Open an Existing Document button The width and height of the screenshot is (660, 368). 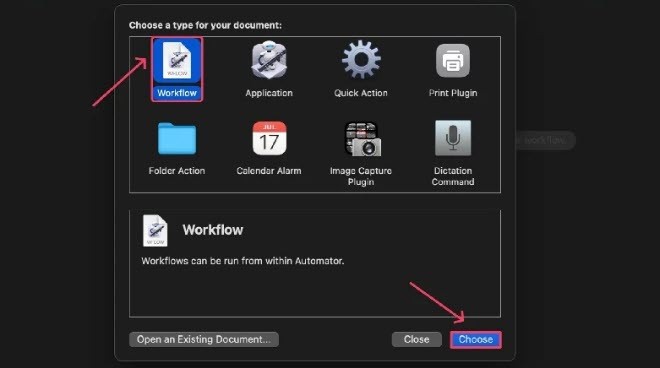coord(204,339)
